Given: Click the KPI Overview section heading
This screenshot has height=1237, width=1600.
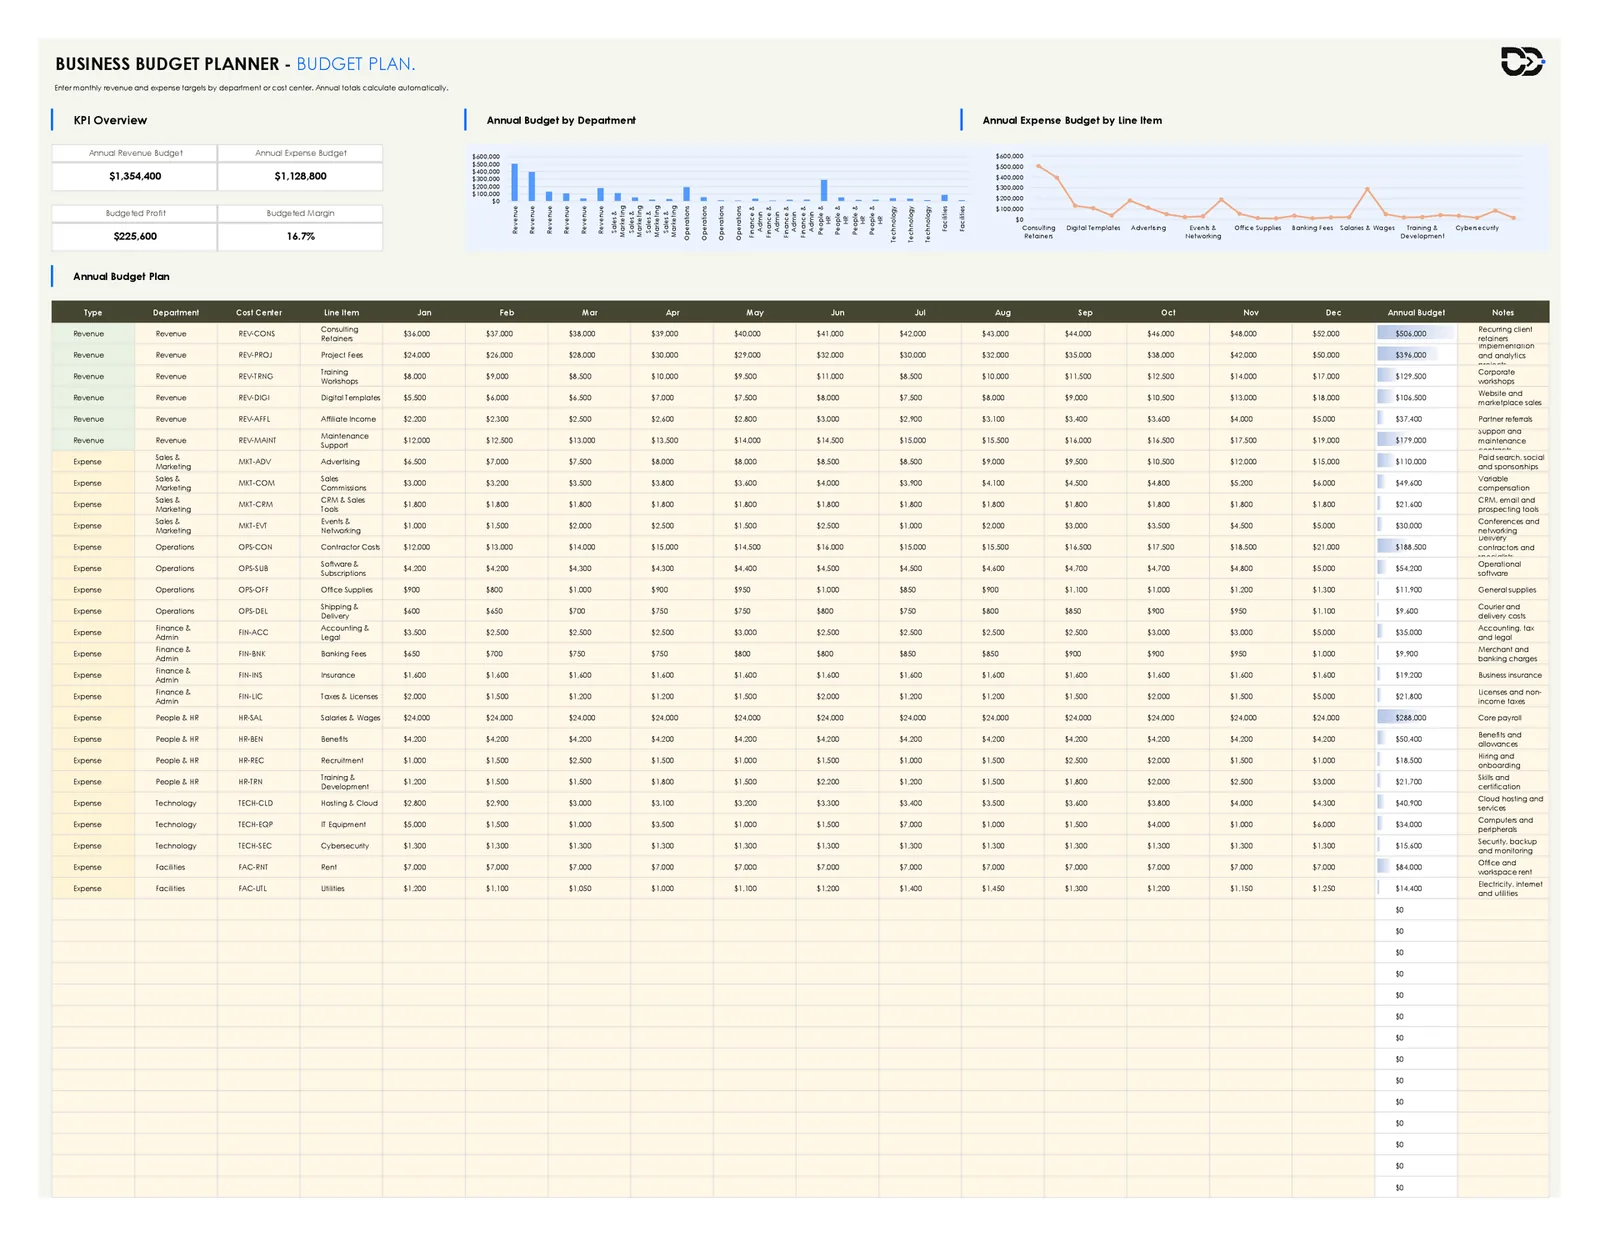Looking at the screenshot, I should click(110, 120).
